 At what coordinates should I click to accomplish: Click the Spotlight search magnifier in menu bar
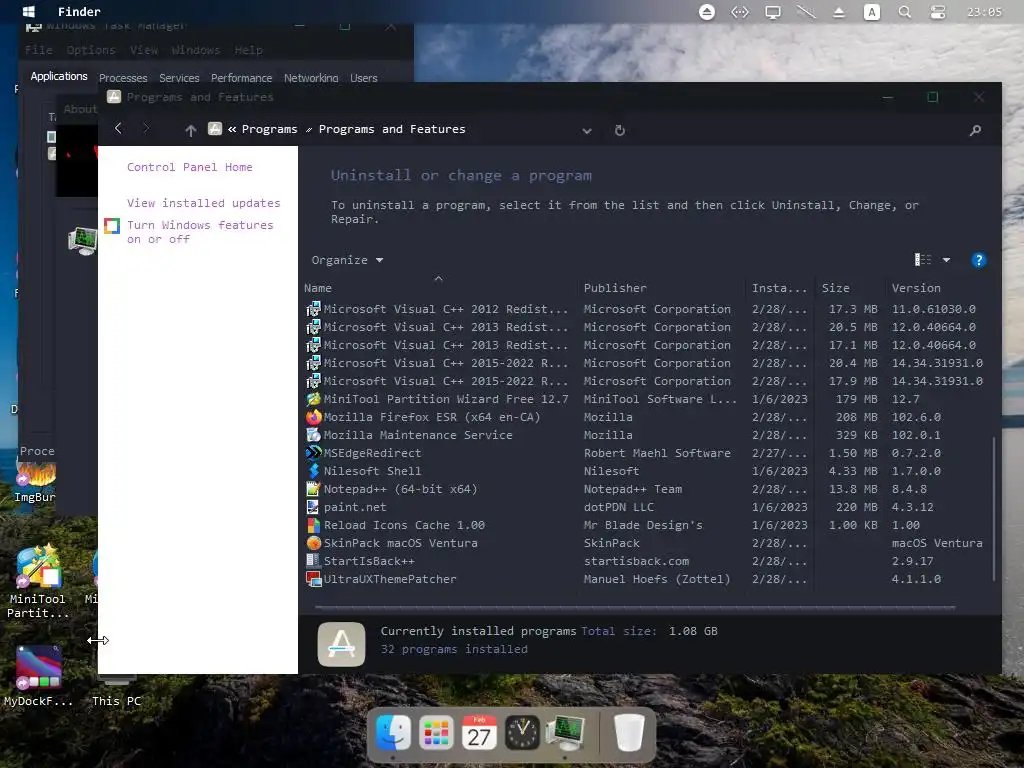click(904, 12)
